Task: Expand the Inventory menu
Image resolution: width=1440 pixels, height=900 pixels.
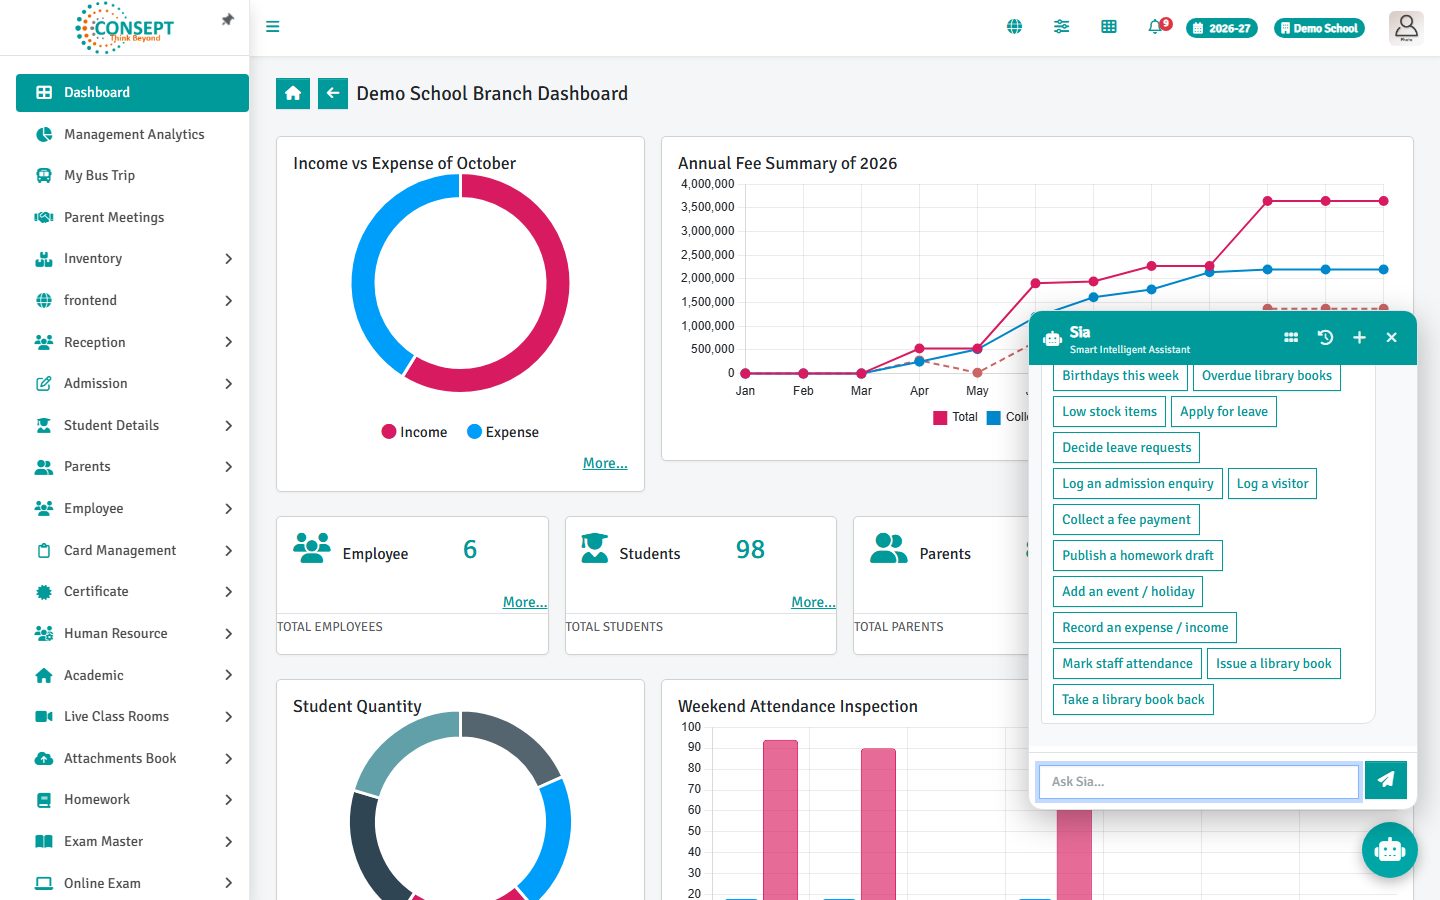Action: coord(132,259)
